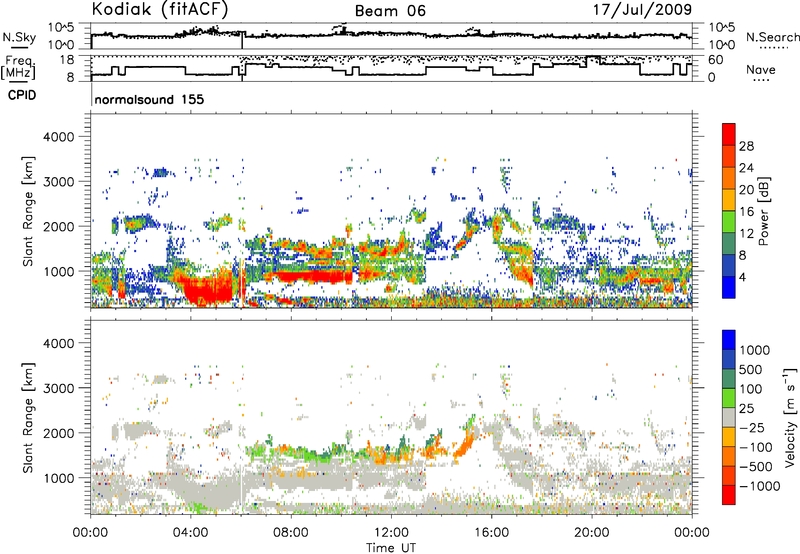This screenshot has height=554, width=800.
Task: Click the -500 label on velocity color bar
Action: point(756,467)
